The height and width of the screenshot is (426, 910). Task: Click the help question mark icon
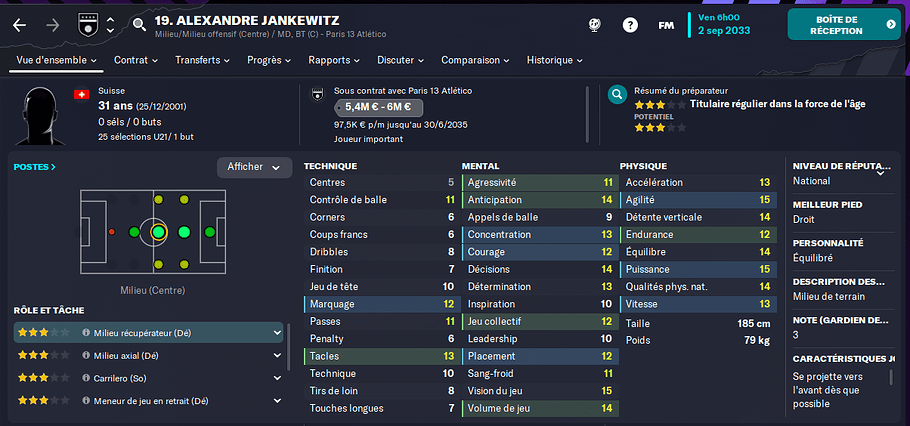630,25
